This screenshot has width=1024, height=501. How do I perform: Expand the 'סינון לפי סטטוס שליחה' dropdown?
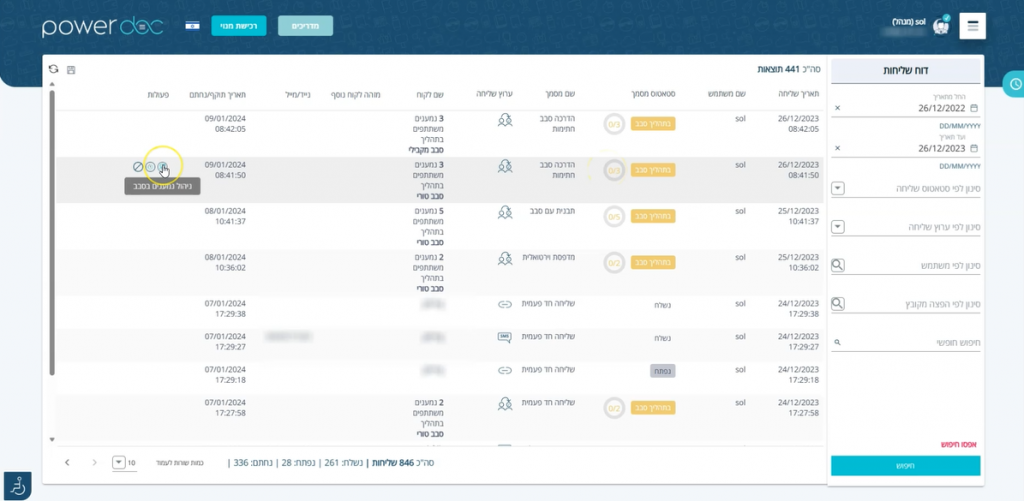click(838, 189)
